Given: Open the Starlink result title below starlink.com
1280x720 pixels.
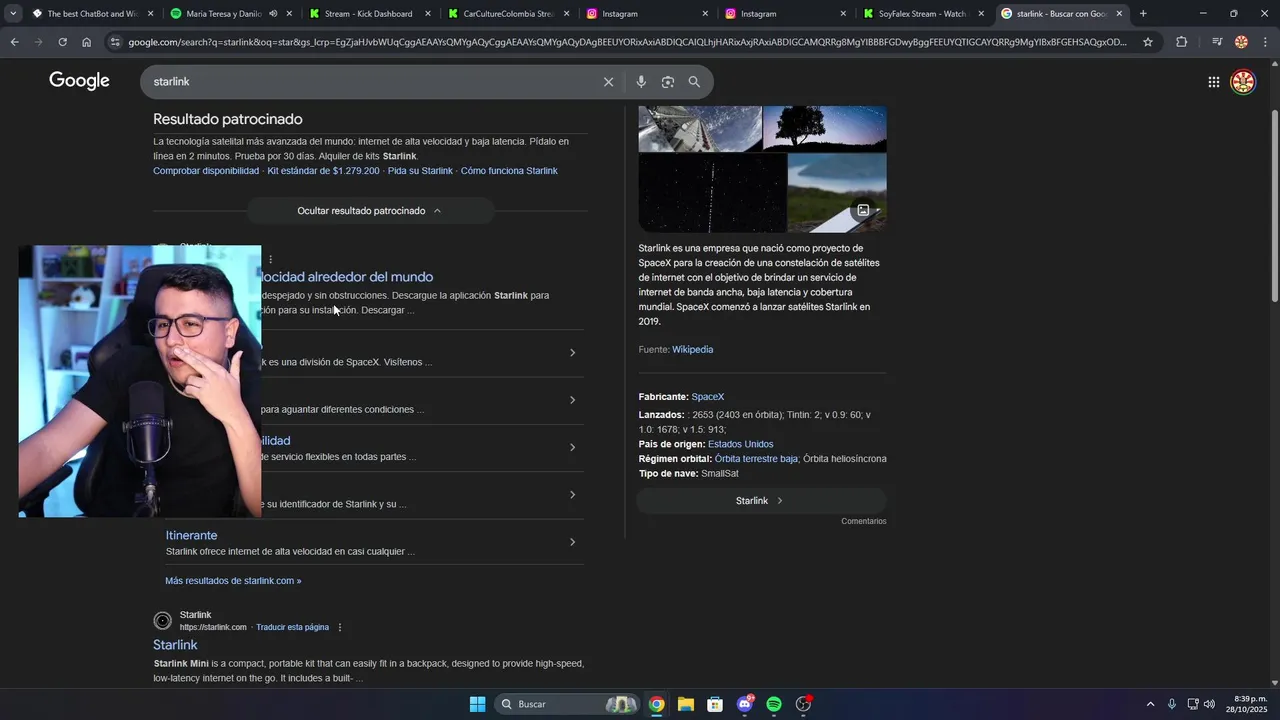Looking at the screenshot, I should [x=175, y=645].
